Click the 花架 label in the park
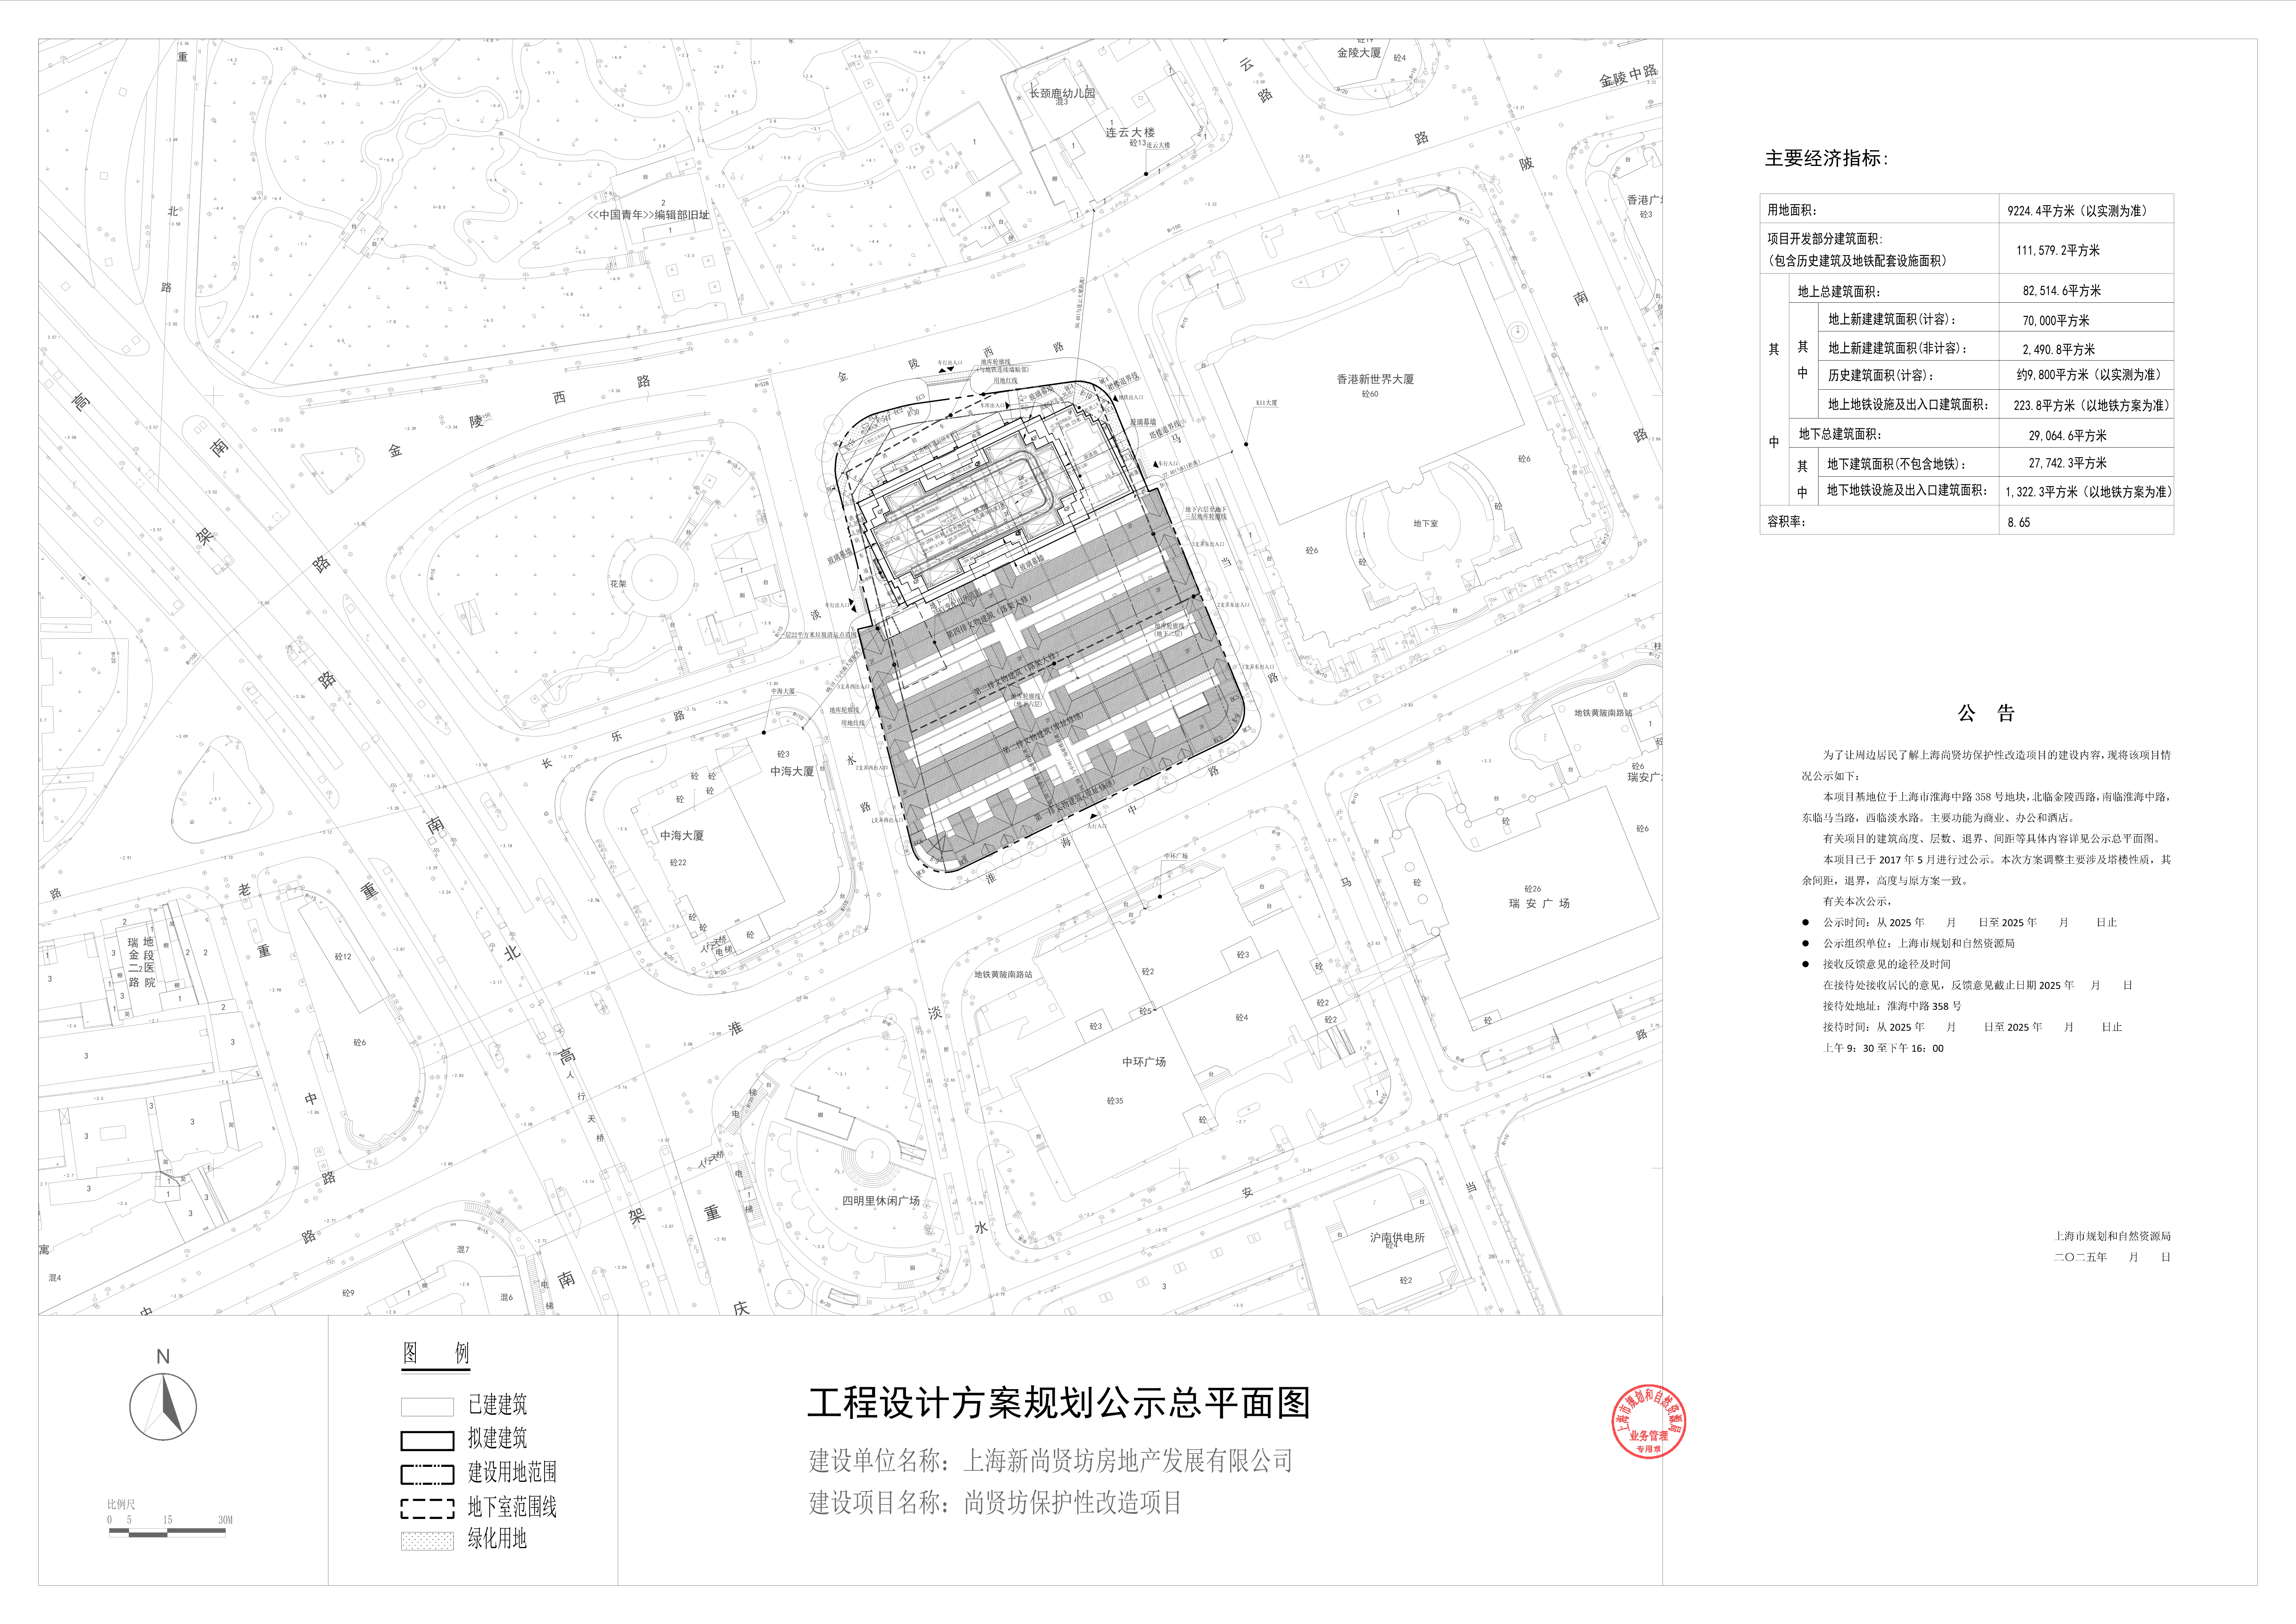This screenshot has width=2296, height=1624. coord(618,584)
